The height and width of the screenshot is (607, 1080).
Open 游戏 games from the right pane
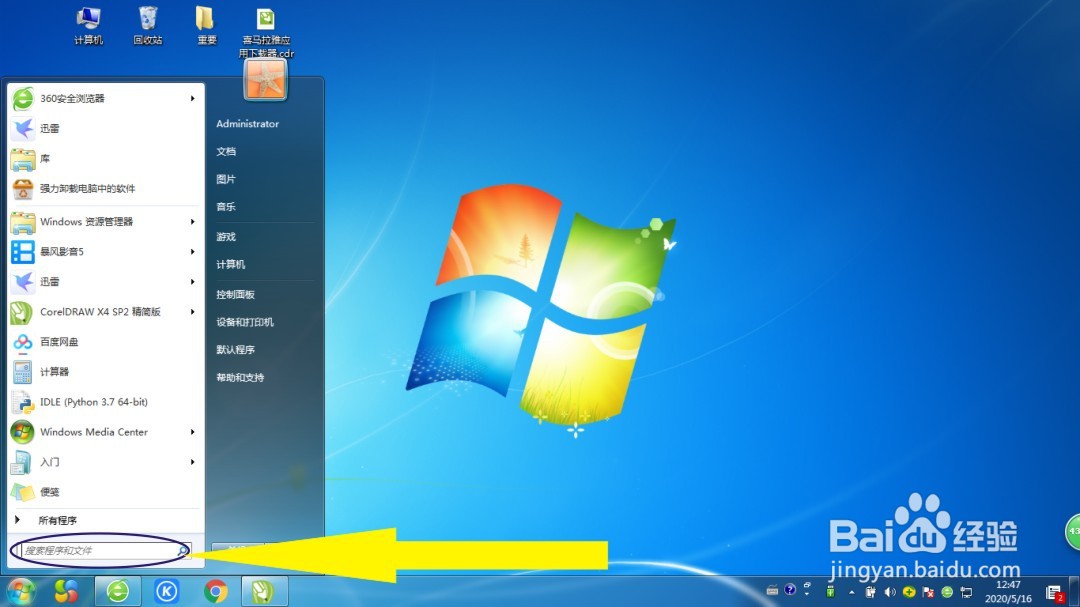point(226,237)
